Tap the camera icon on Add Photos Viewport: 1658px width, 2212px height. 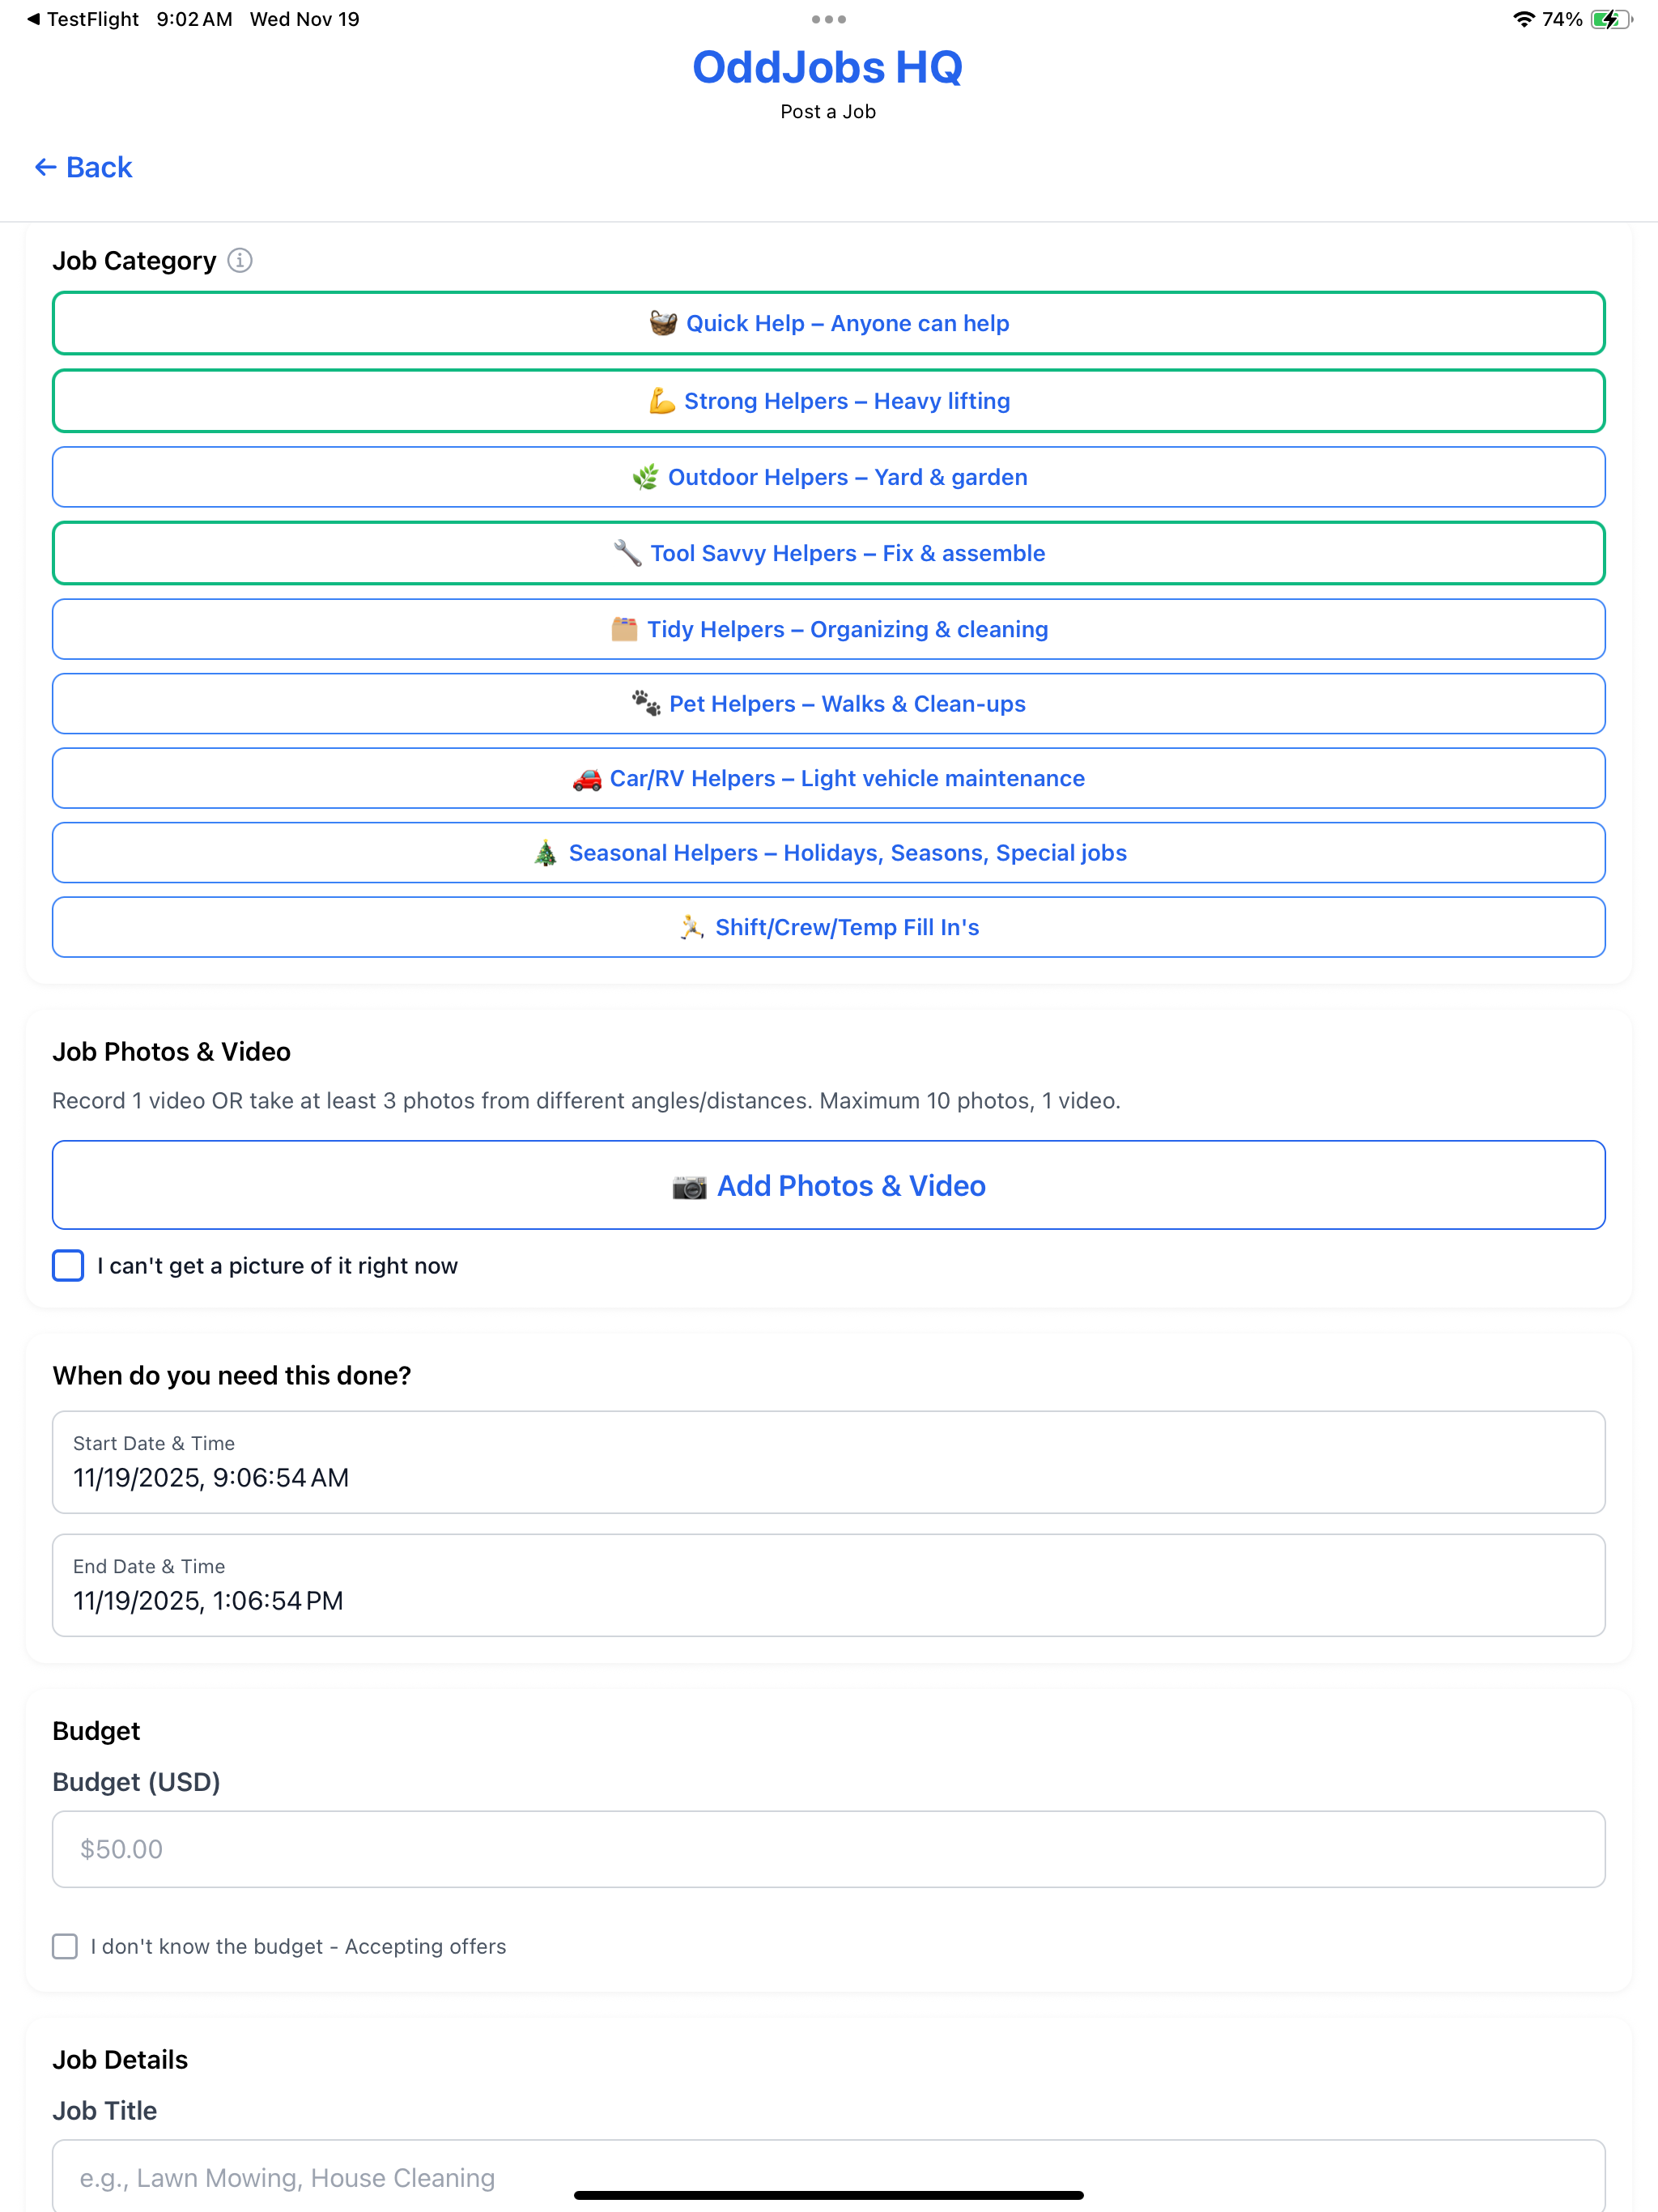[x=689, y=1186]
